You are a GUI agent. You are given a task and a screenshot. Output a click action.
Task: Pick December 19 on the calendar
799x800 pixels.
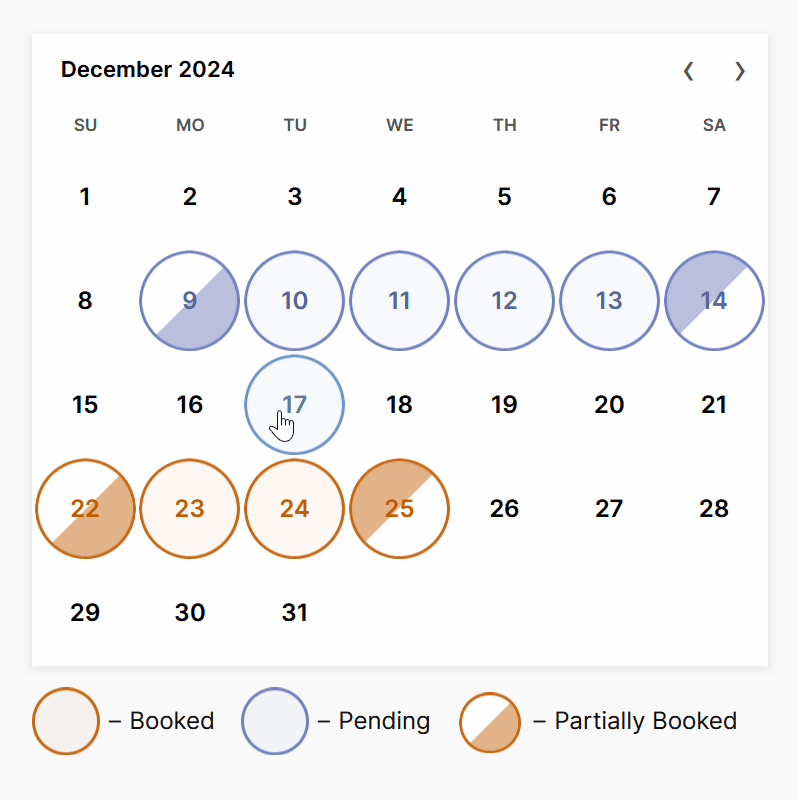click(504, 405)
